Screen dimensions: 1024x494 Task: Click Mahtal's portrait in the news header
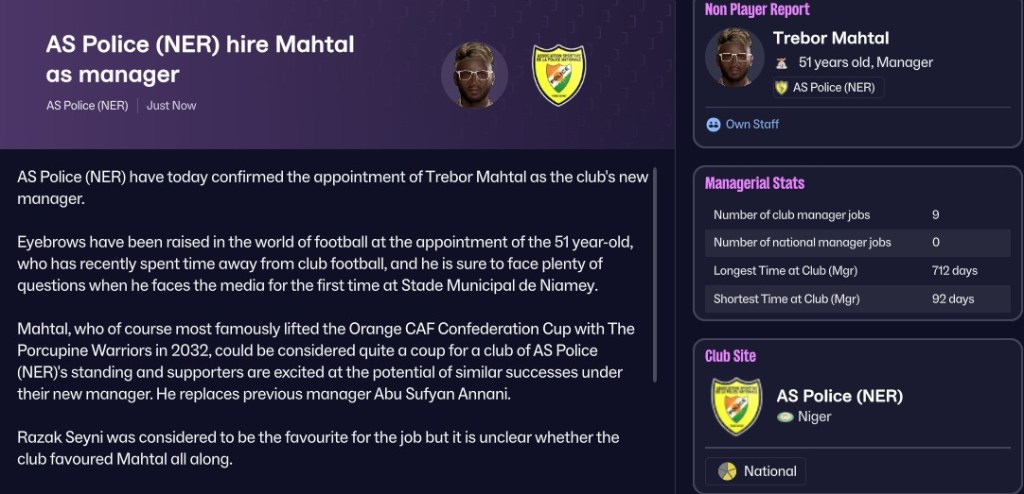coord(475,74)
